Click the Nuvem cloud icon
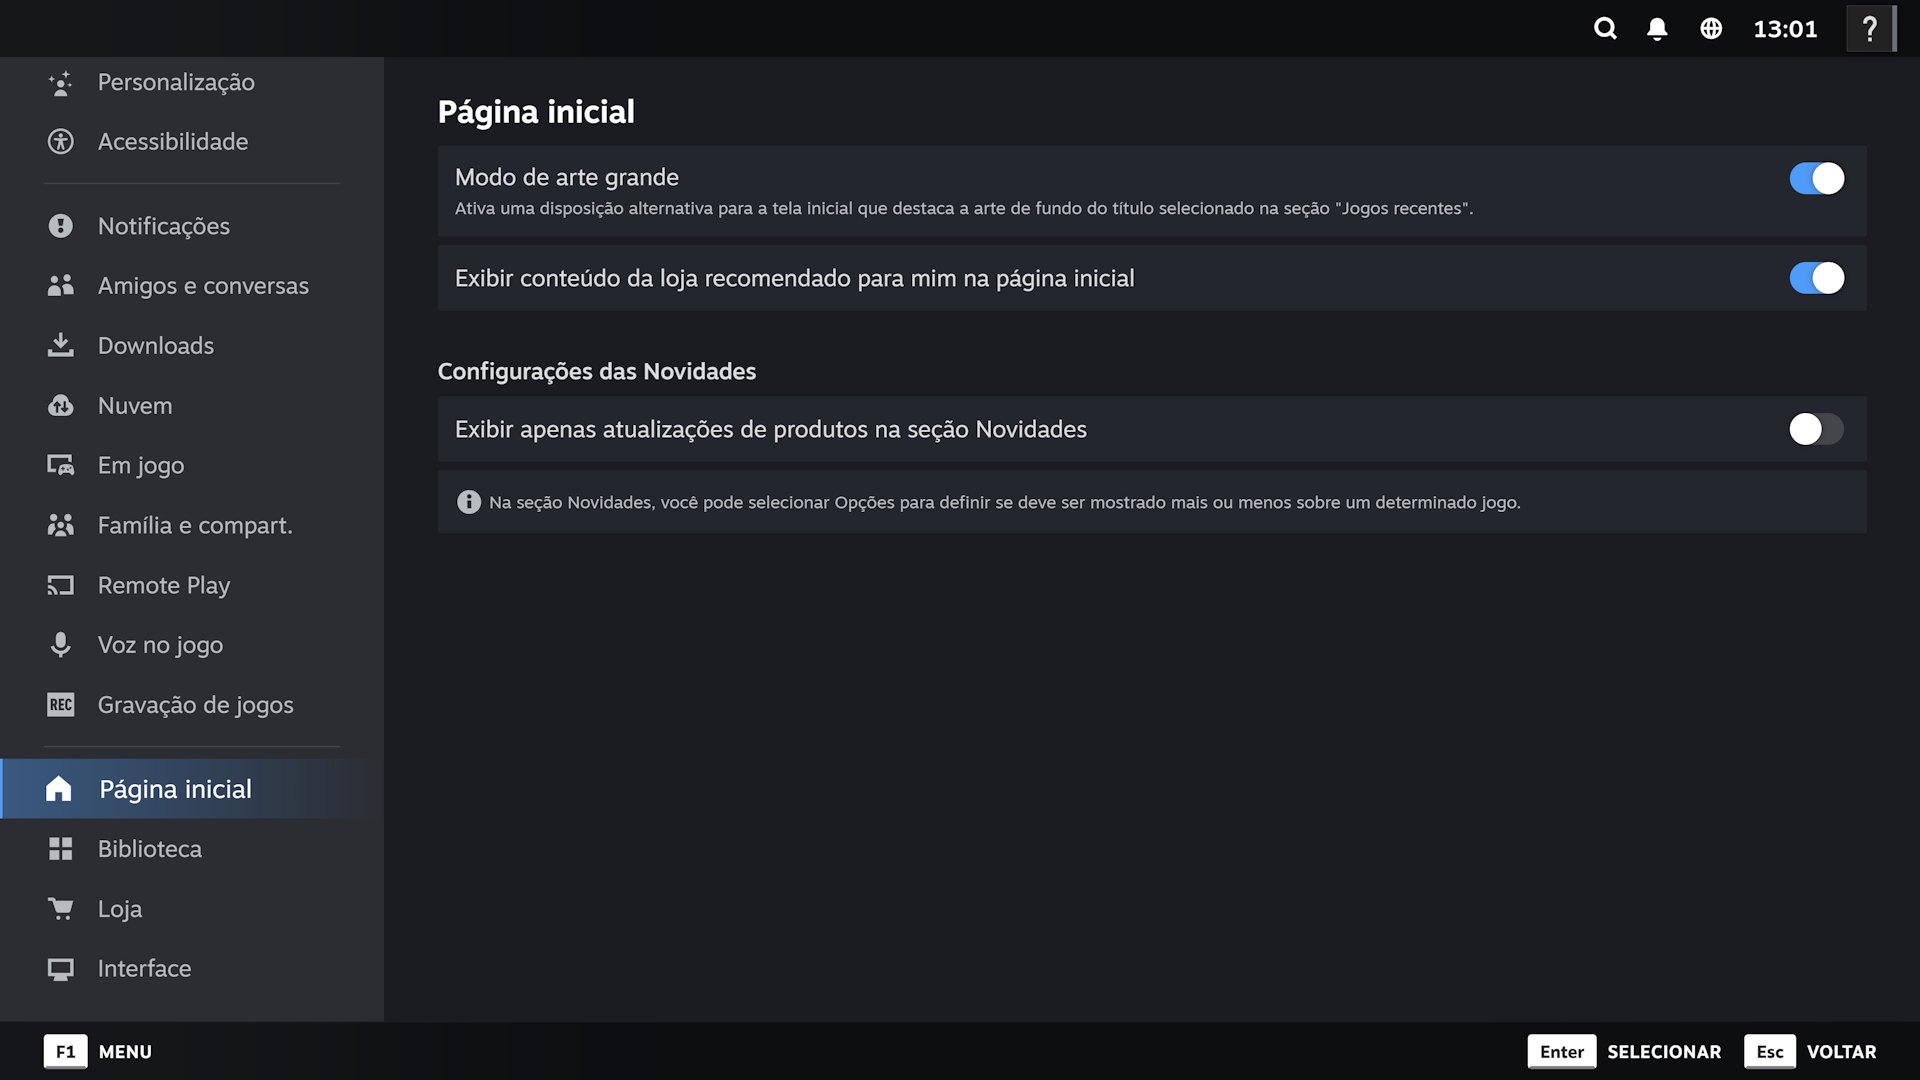The height and width of the screenshot is (1080, 1920). [60, 406]
